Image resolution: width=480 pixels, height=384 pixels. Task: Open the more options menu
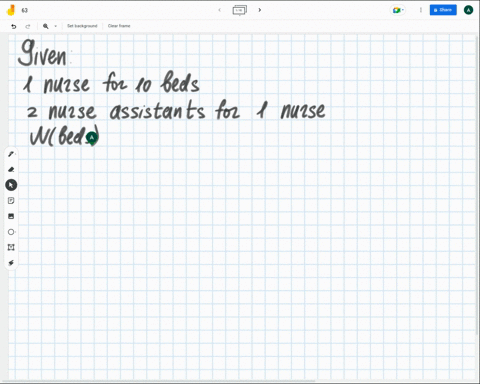[421, 10]
